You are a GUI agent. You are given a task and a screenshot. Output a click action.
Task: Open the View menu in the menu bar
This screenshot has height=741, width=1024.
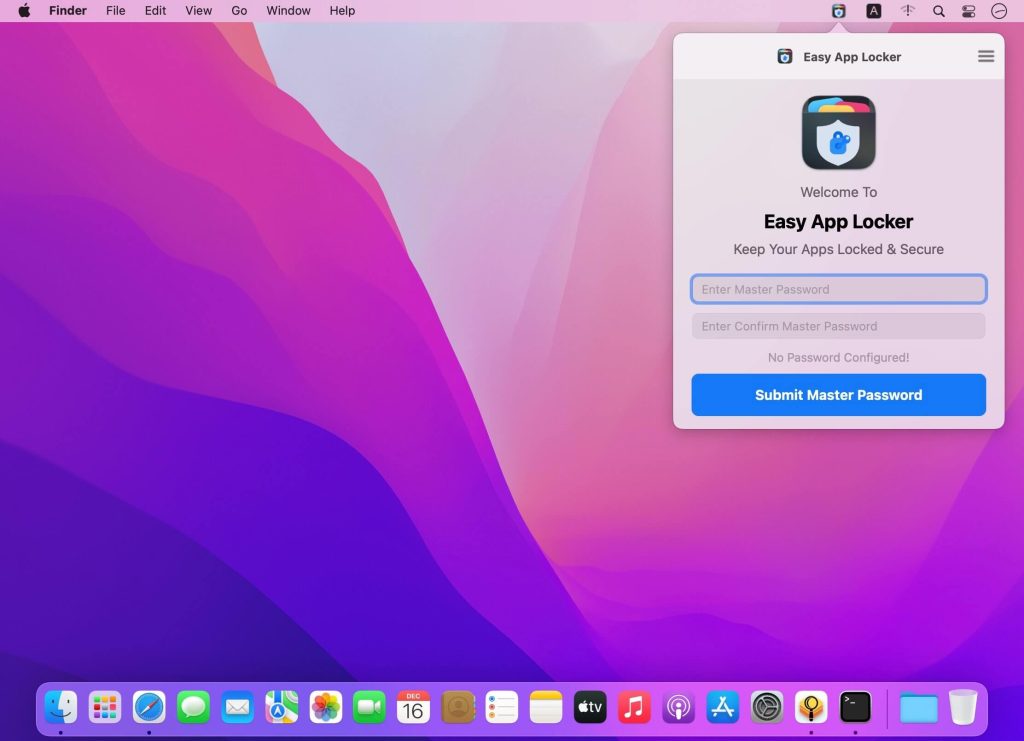click(198, 11)
